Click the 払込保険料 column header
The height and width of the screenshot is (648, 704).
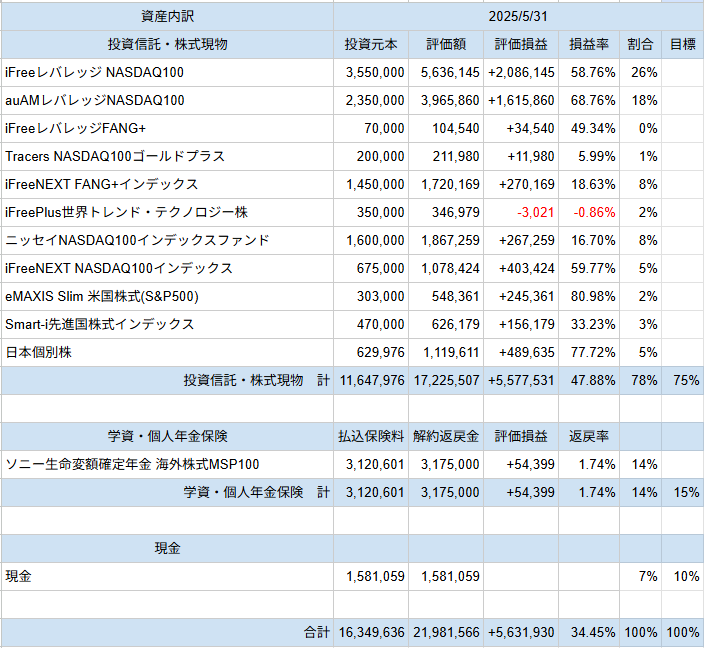point(371,436)
